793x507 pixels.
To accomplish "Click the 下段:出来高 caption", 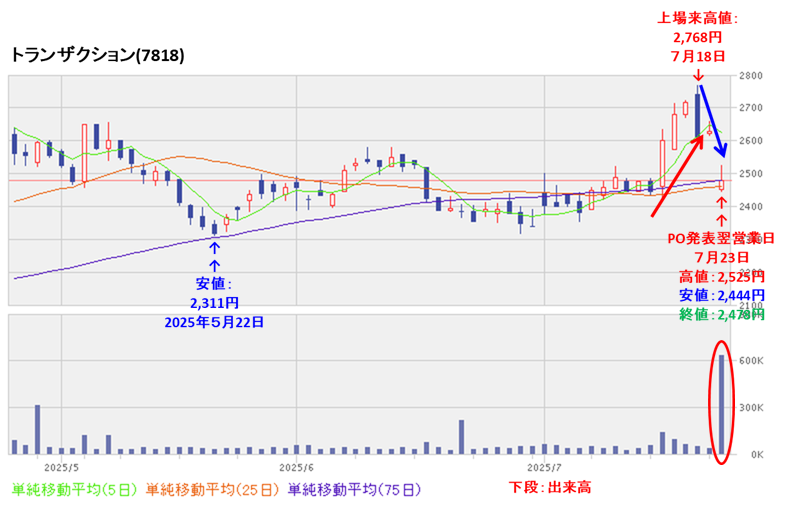I will (x=550, y=488).
